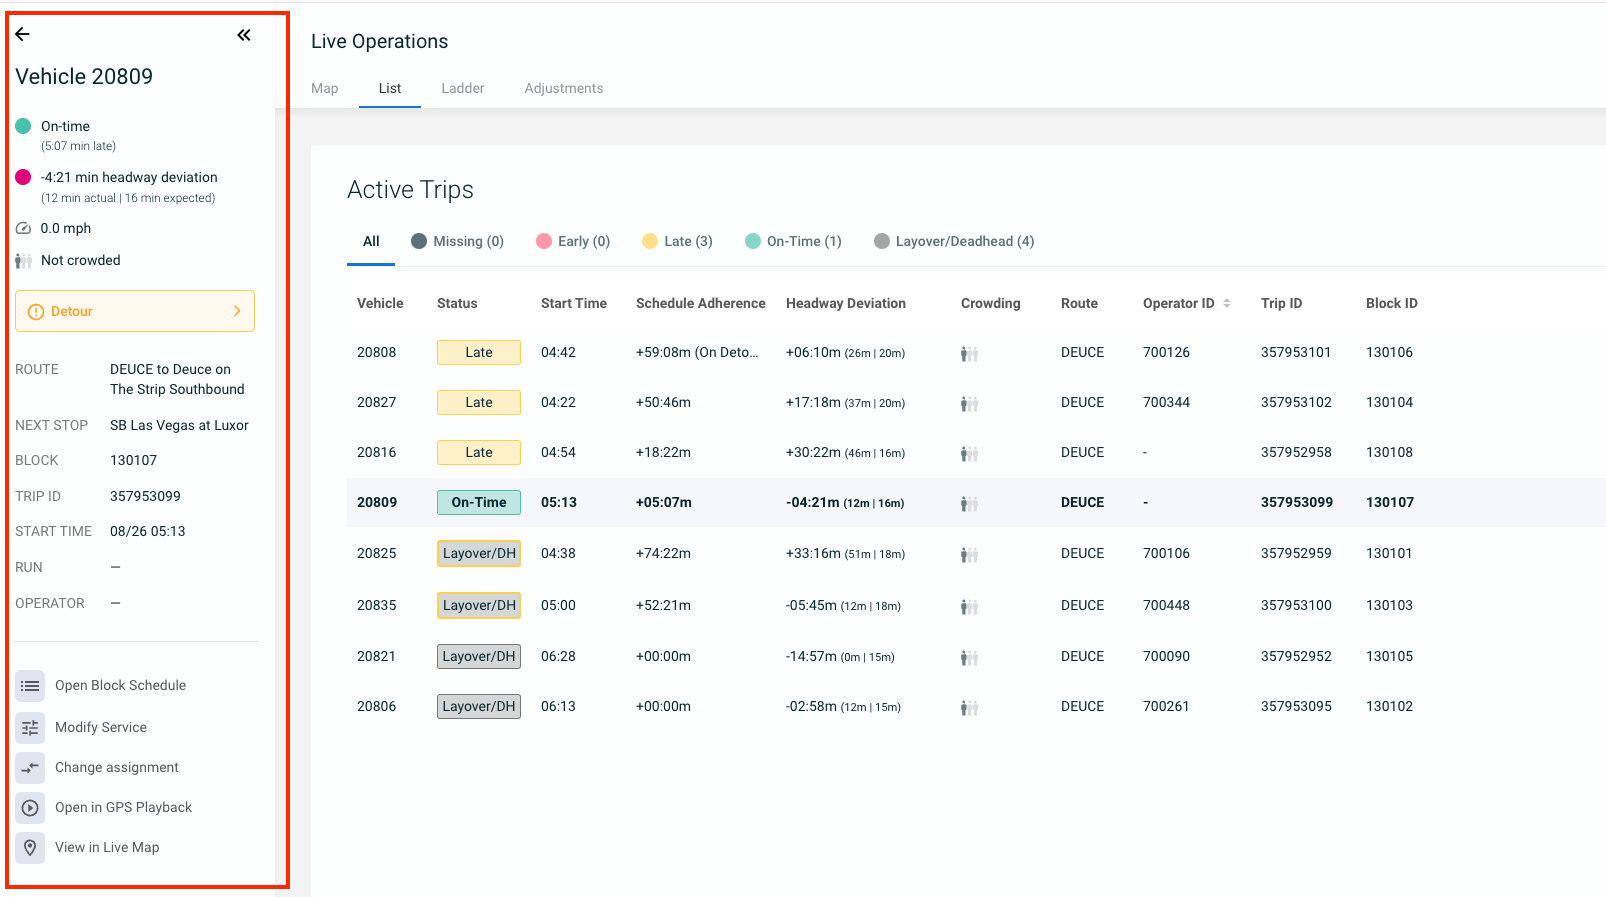The width and height of the screenshot is (1606, 897).
Task: Filter trips by Layover/Deadhead (4)
Action: pyautogui.click(x=954, y=241)
